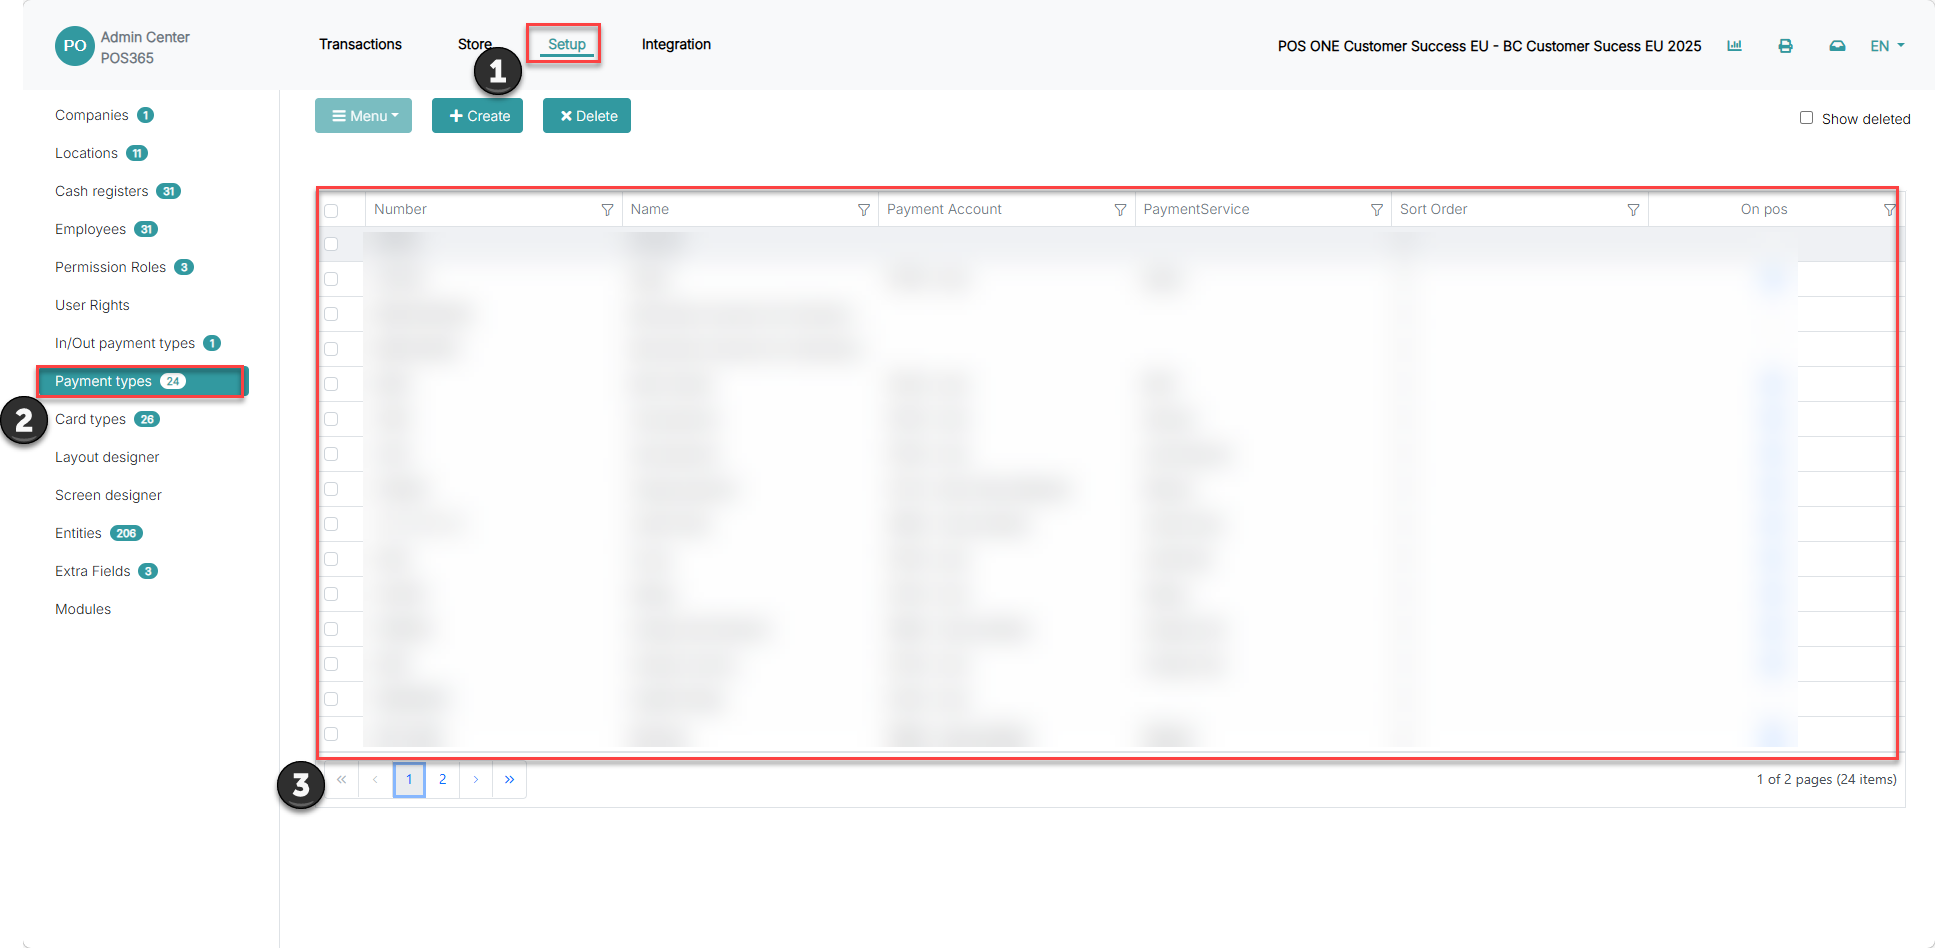Go to first page of results
The width and height of the screenshot is (1935, 948).
click(341, 780)
